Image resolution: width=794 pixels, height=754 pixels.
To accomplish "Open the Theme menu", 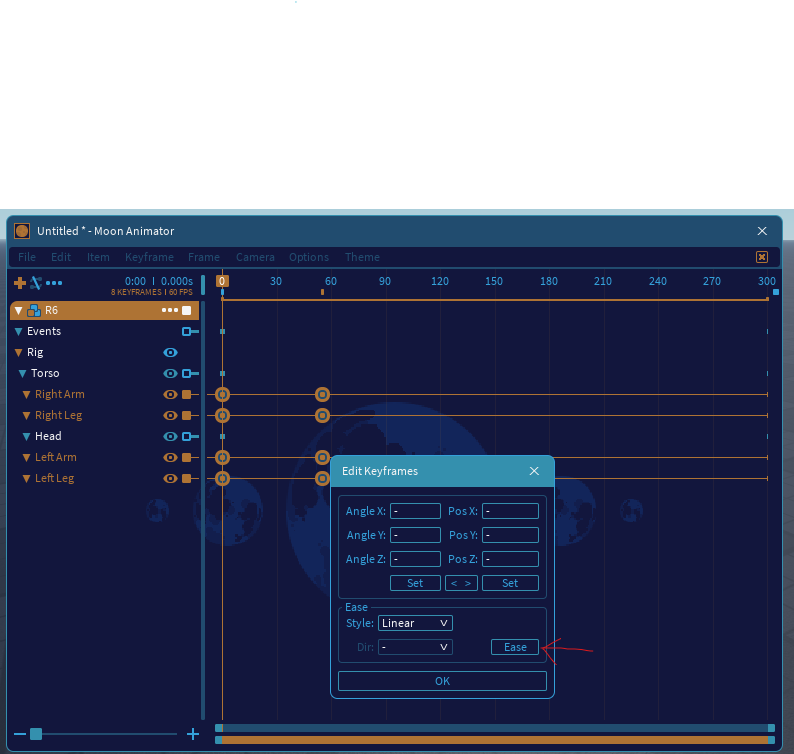I will [363, 257].
